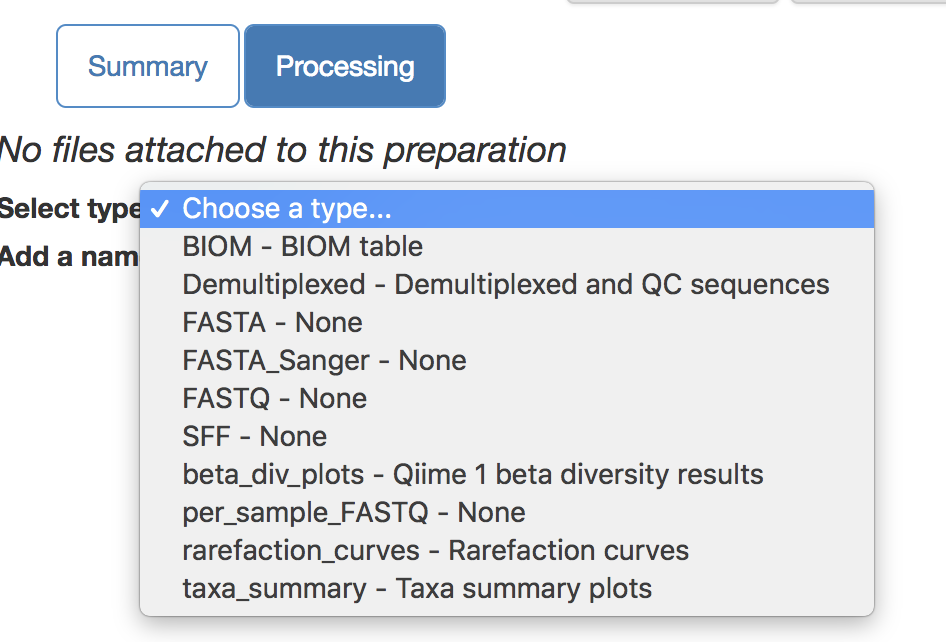Switch to the Summary tab
The height and width of the screenshot is (642, 946).
click(148, 66)
